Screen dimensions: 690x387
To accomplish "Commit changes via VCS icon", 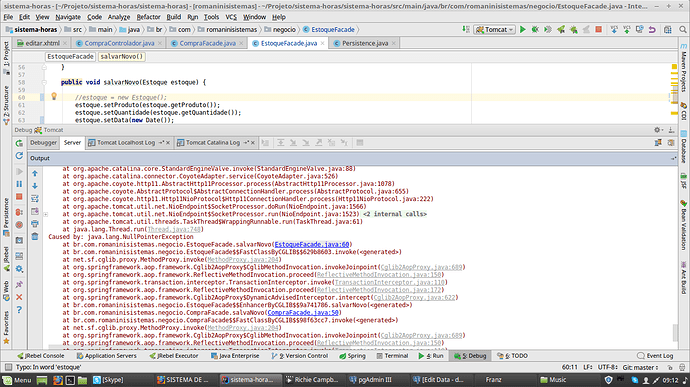I will click(627, 29).
